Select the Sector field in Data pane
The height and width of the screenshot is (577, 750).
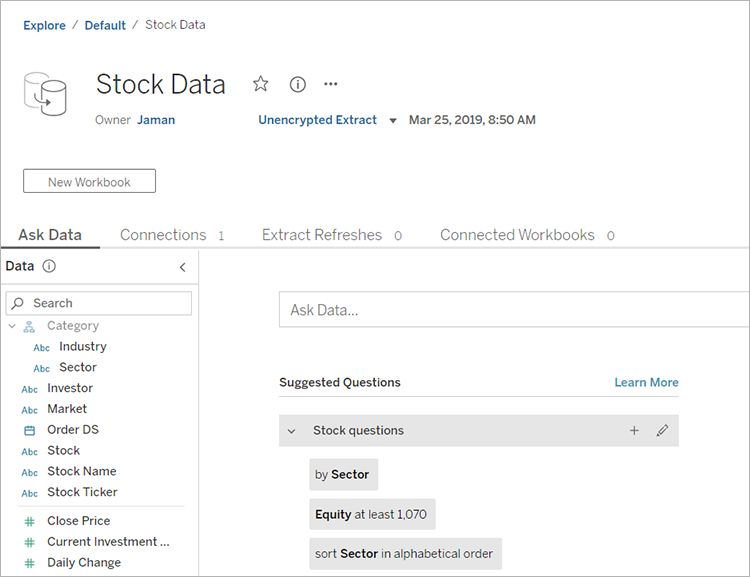coord(78,367)
